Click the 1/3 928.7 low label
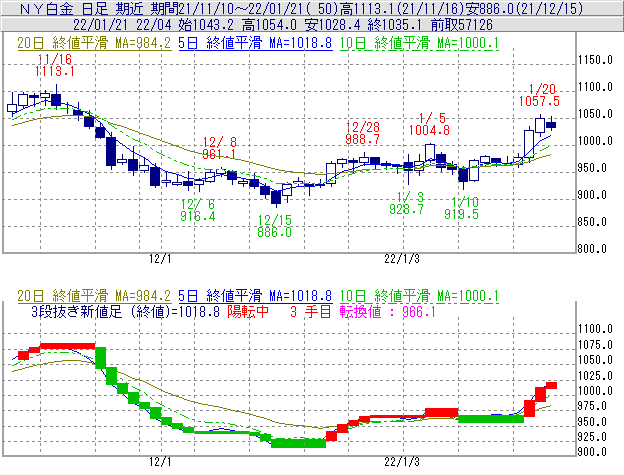The image size is (624, 475). point(407,203)
